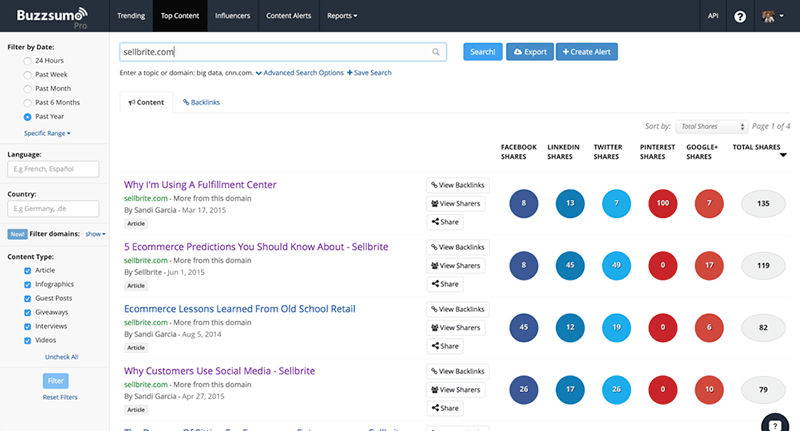Click total shares bubble showing 135

pos(763,204)
